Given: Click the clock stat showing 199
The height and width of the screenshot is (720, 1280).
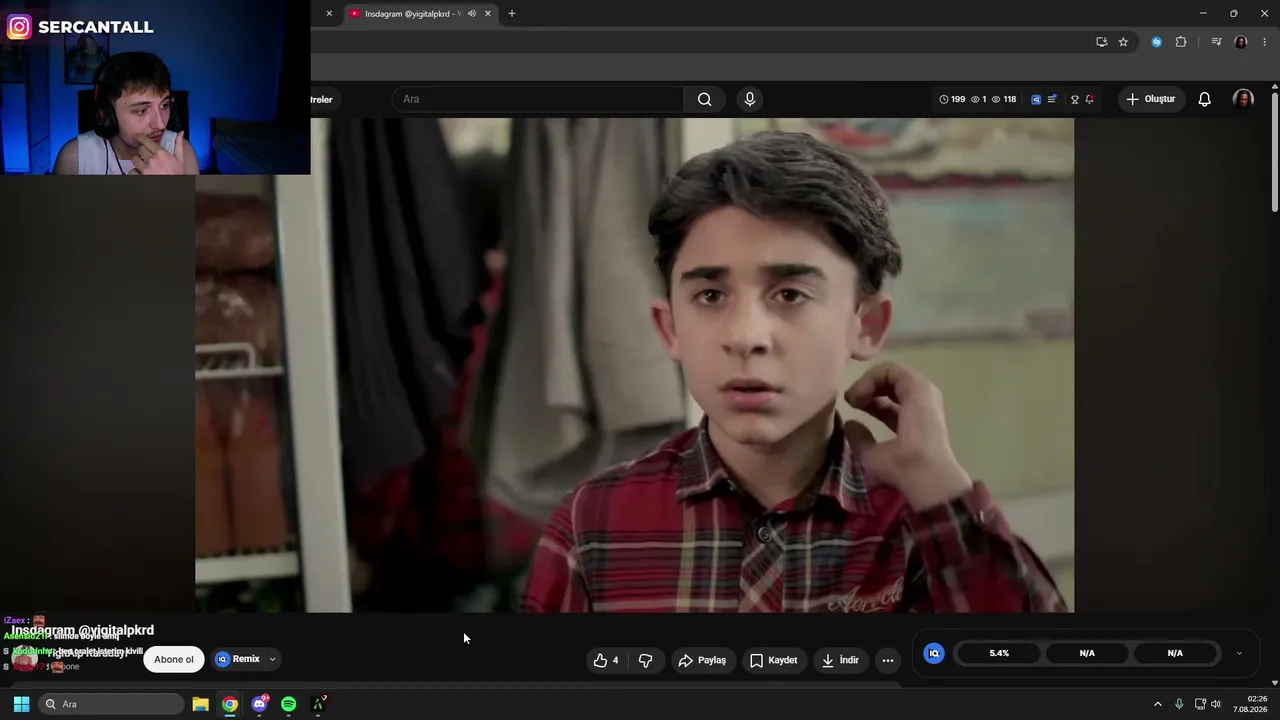Looking at the screenshot, I should (x=952, y=99).
